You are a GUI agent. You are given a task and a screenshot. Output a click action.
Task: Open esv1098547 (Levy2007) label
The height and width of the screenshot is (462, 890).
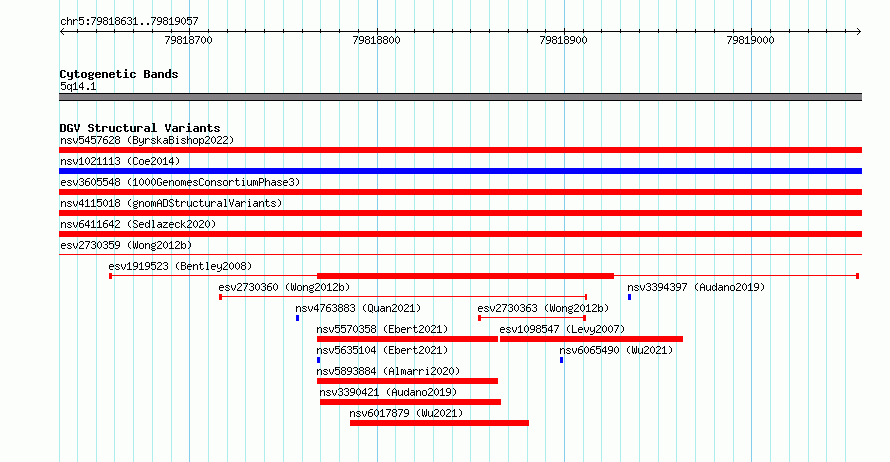pyautogui.click(x=562, y=329)
